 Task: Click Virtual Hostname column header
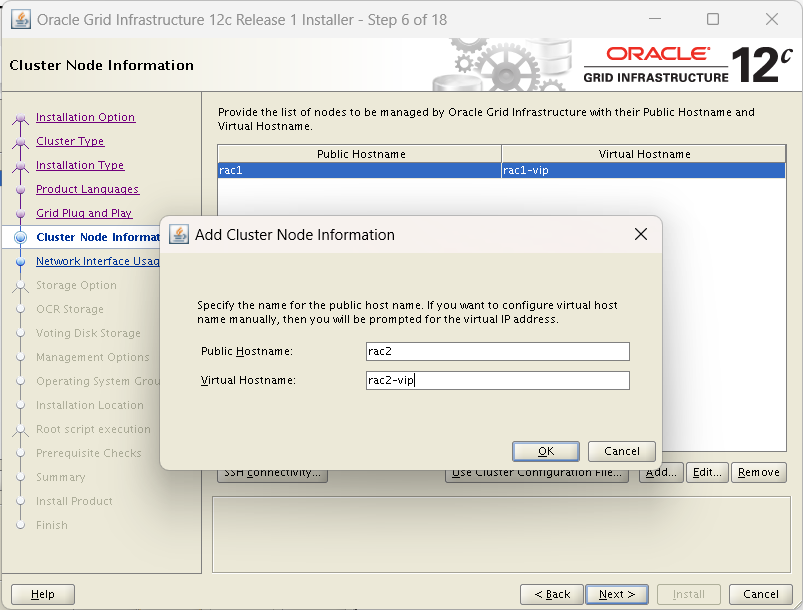(x=643, y=154)
